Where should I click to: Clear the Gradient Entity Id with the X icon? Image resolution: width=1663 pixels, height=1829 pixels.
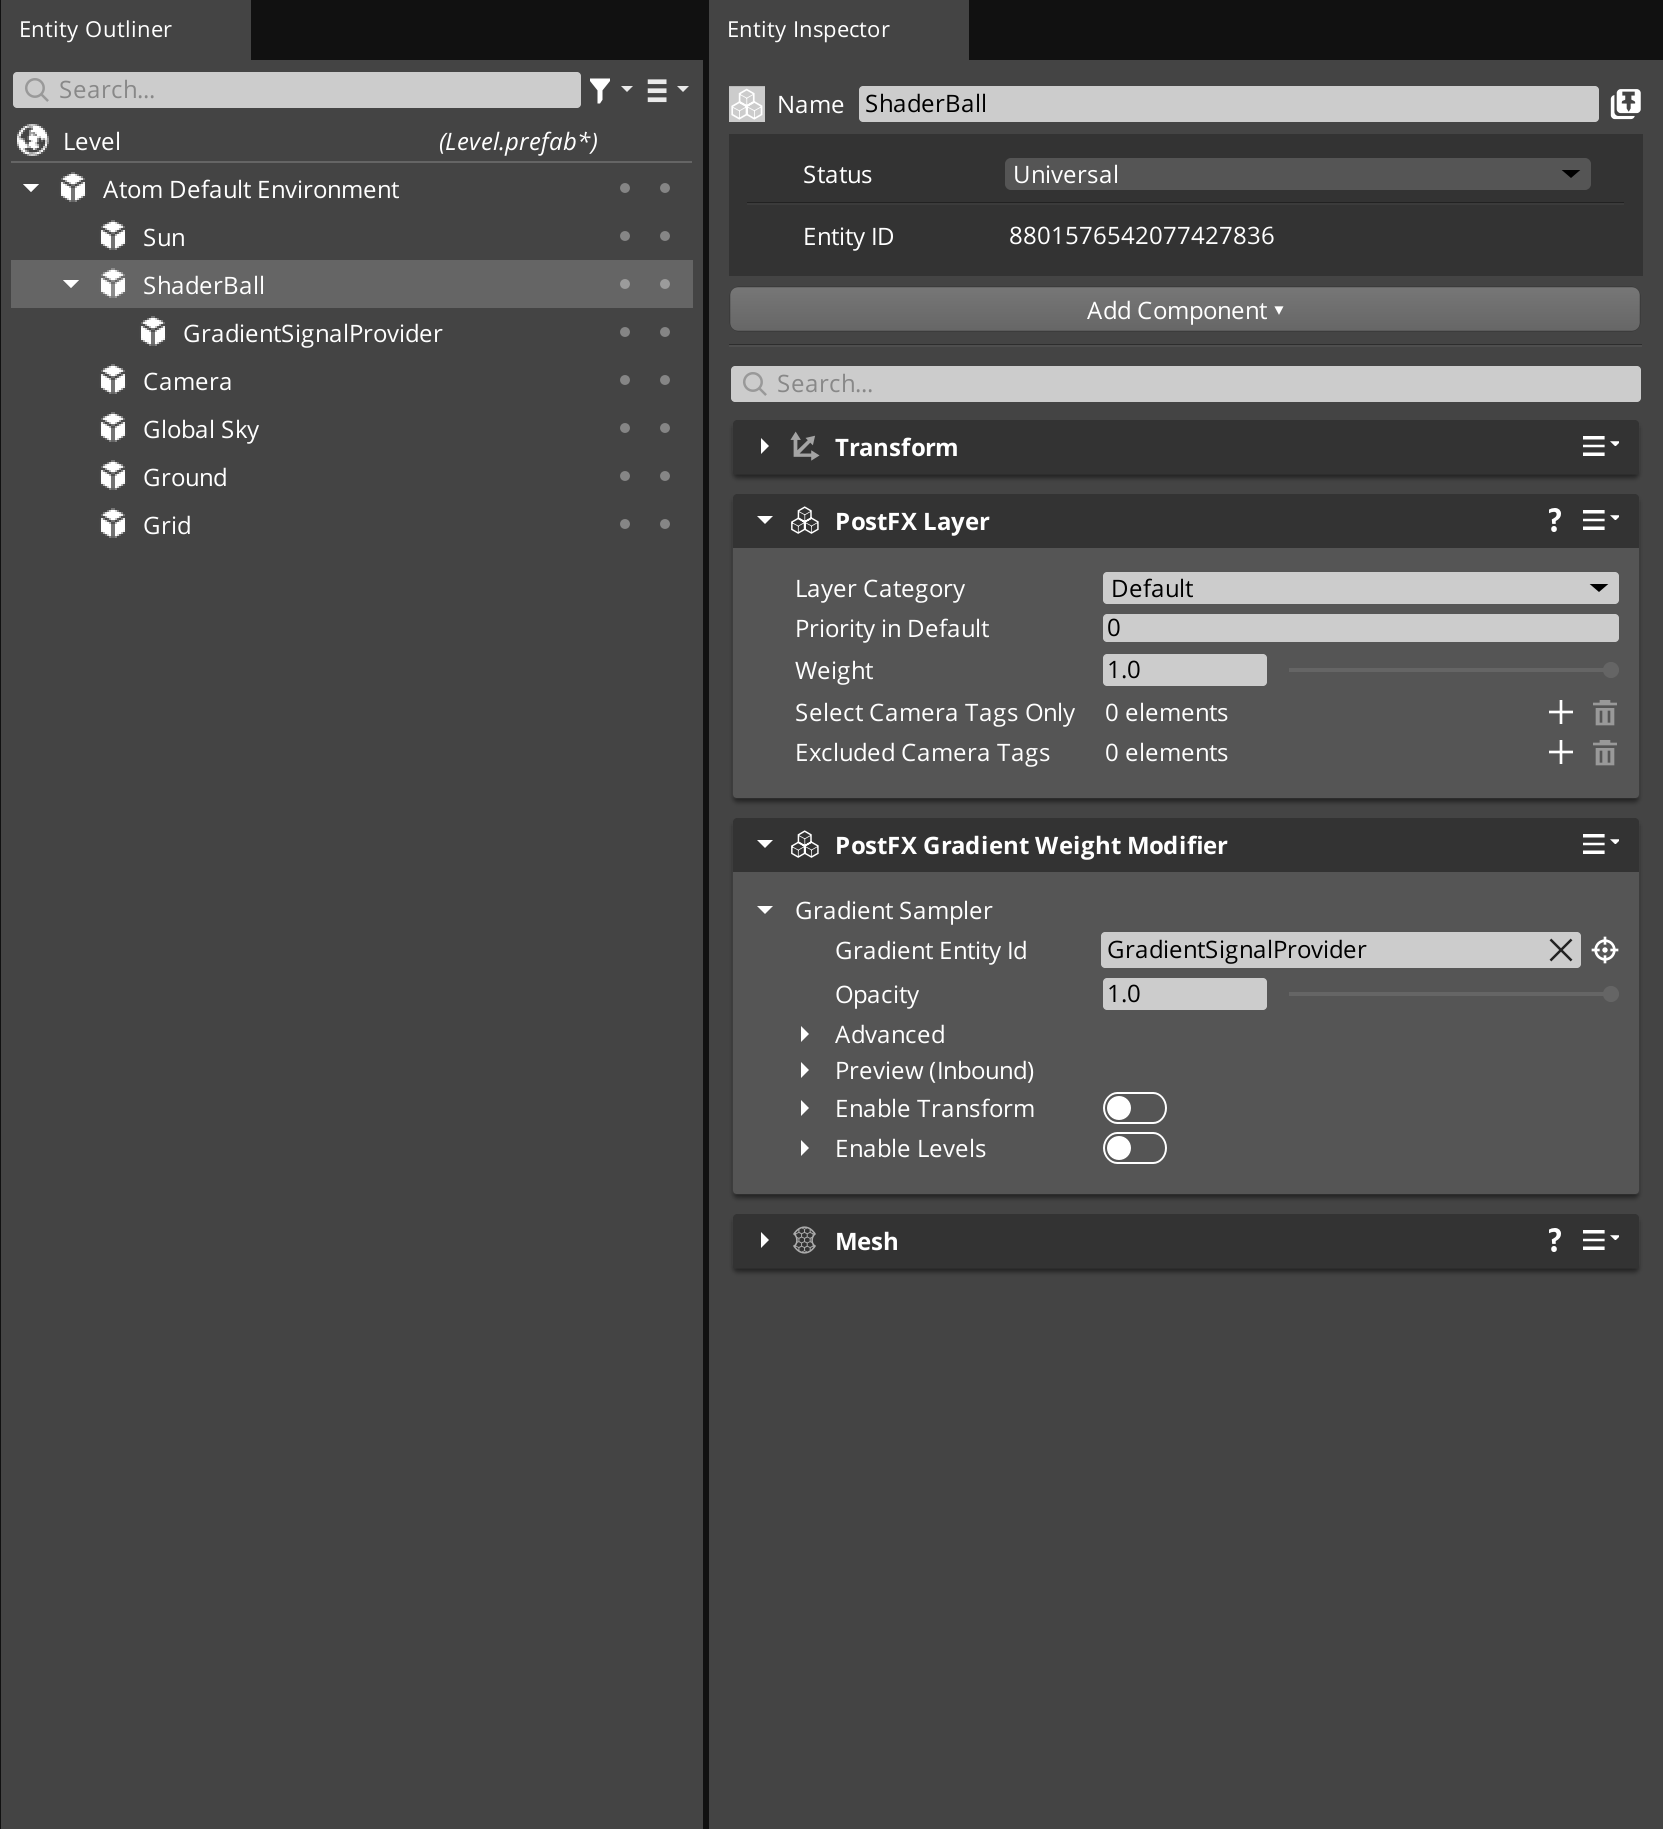point(1561,949)
